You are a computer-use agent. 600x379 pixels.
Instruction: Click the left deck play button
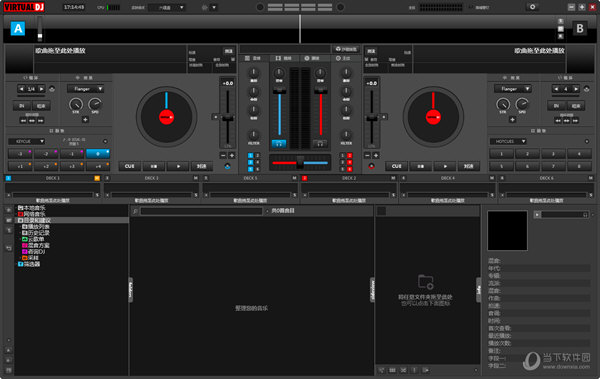(178, 166)
